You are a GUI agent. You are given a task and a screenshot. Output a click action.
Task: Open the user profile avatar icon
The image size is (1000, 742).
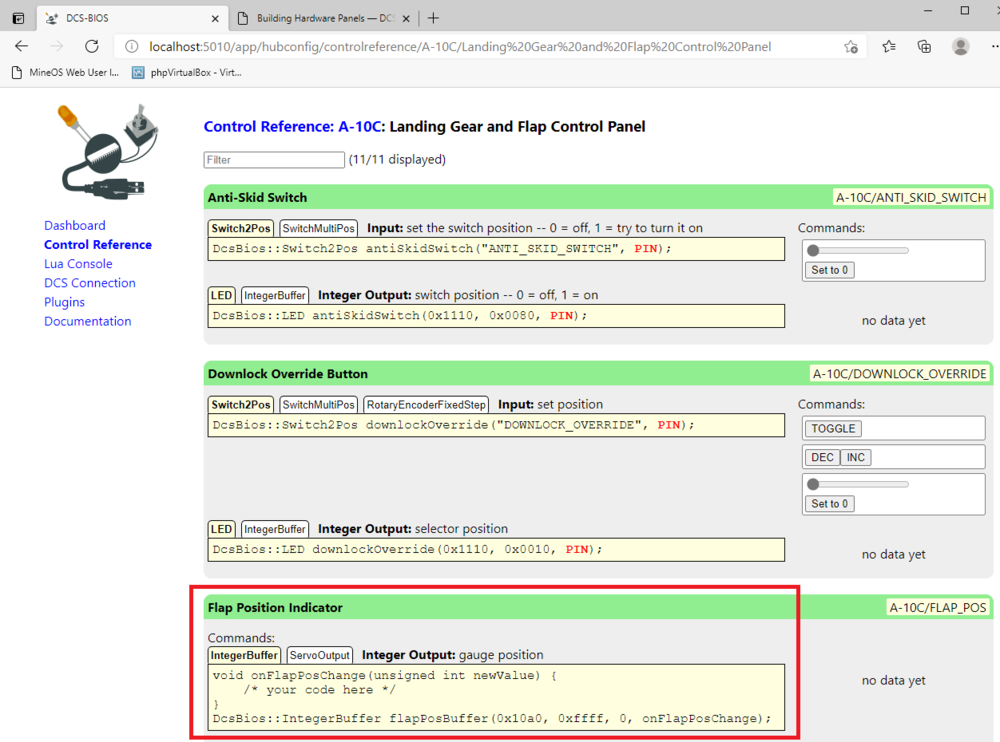point(960,46)
